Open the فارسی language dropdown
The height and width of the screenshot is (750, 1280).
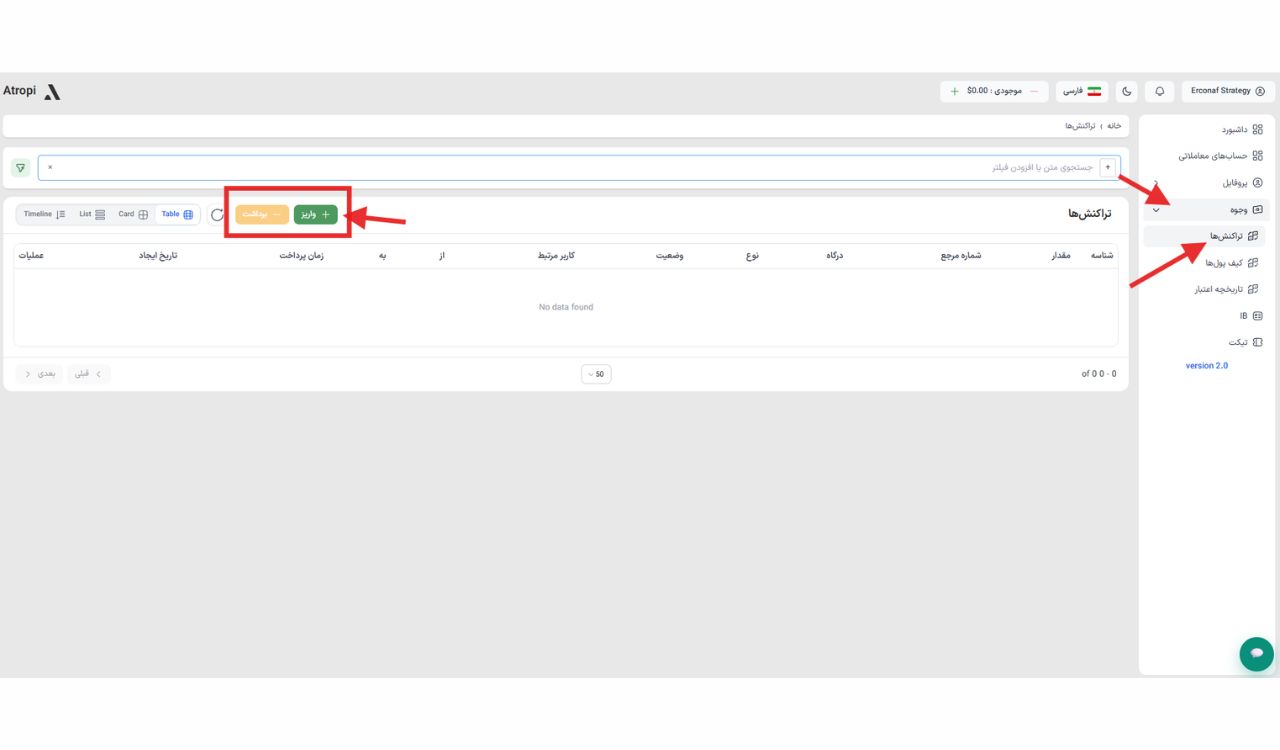[1081, 91]
